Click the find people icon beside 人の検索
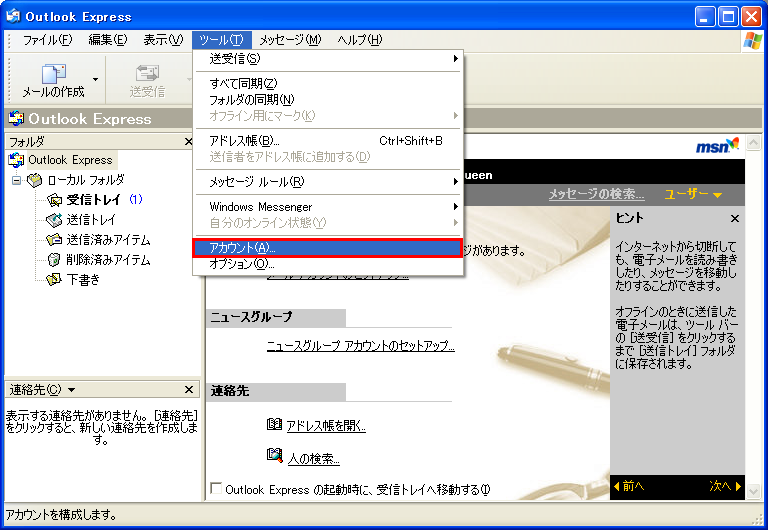Viewport: 768px width, 530px height. (274, 456)
